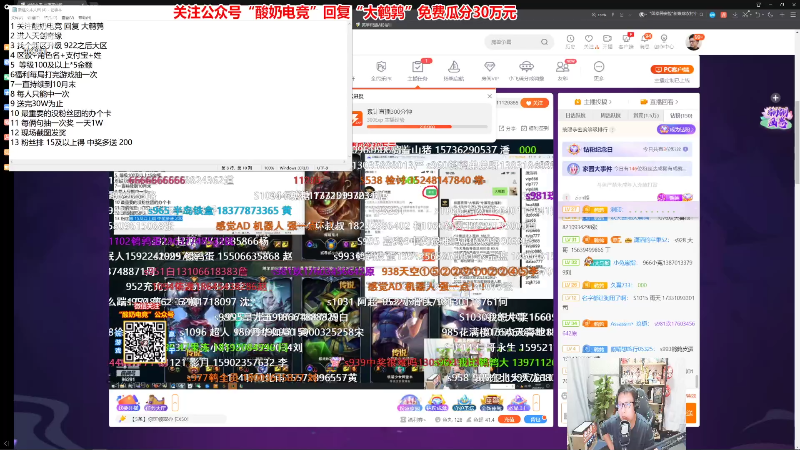Open the streamer tasks clipboard icon
The height and width of the screenshot is (450, 800).
click(417, 67)
